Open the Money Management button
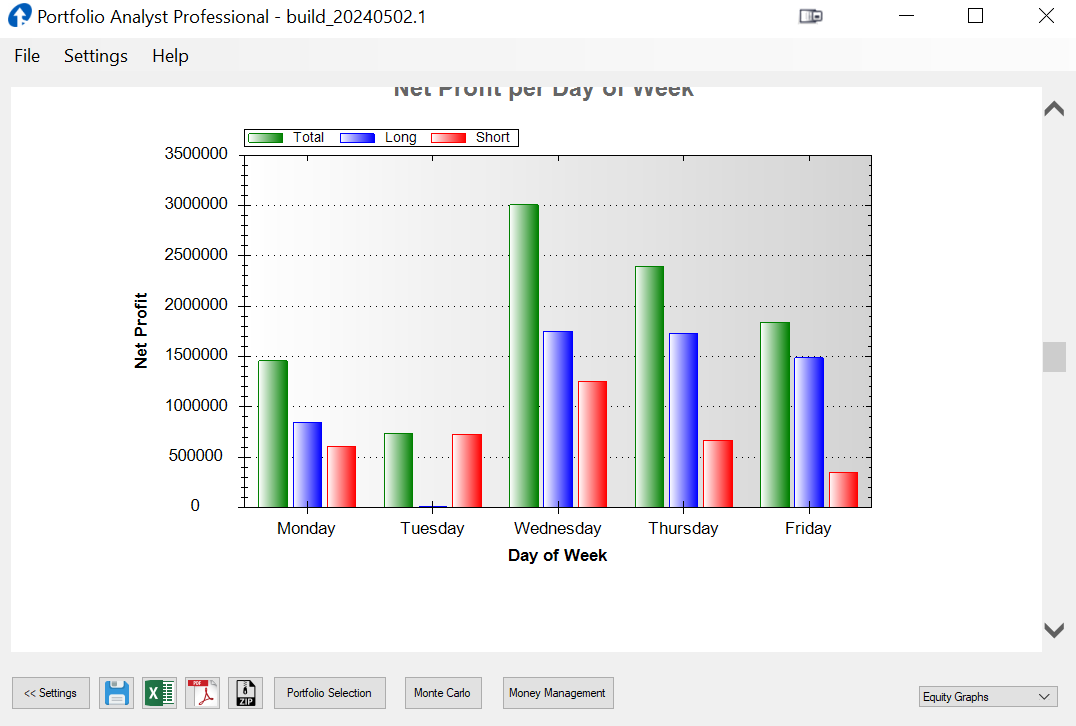This screenshot has width=1076, height=726. pos(557,693)
